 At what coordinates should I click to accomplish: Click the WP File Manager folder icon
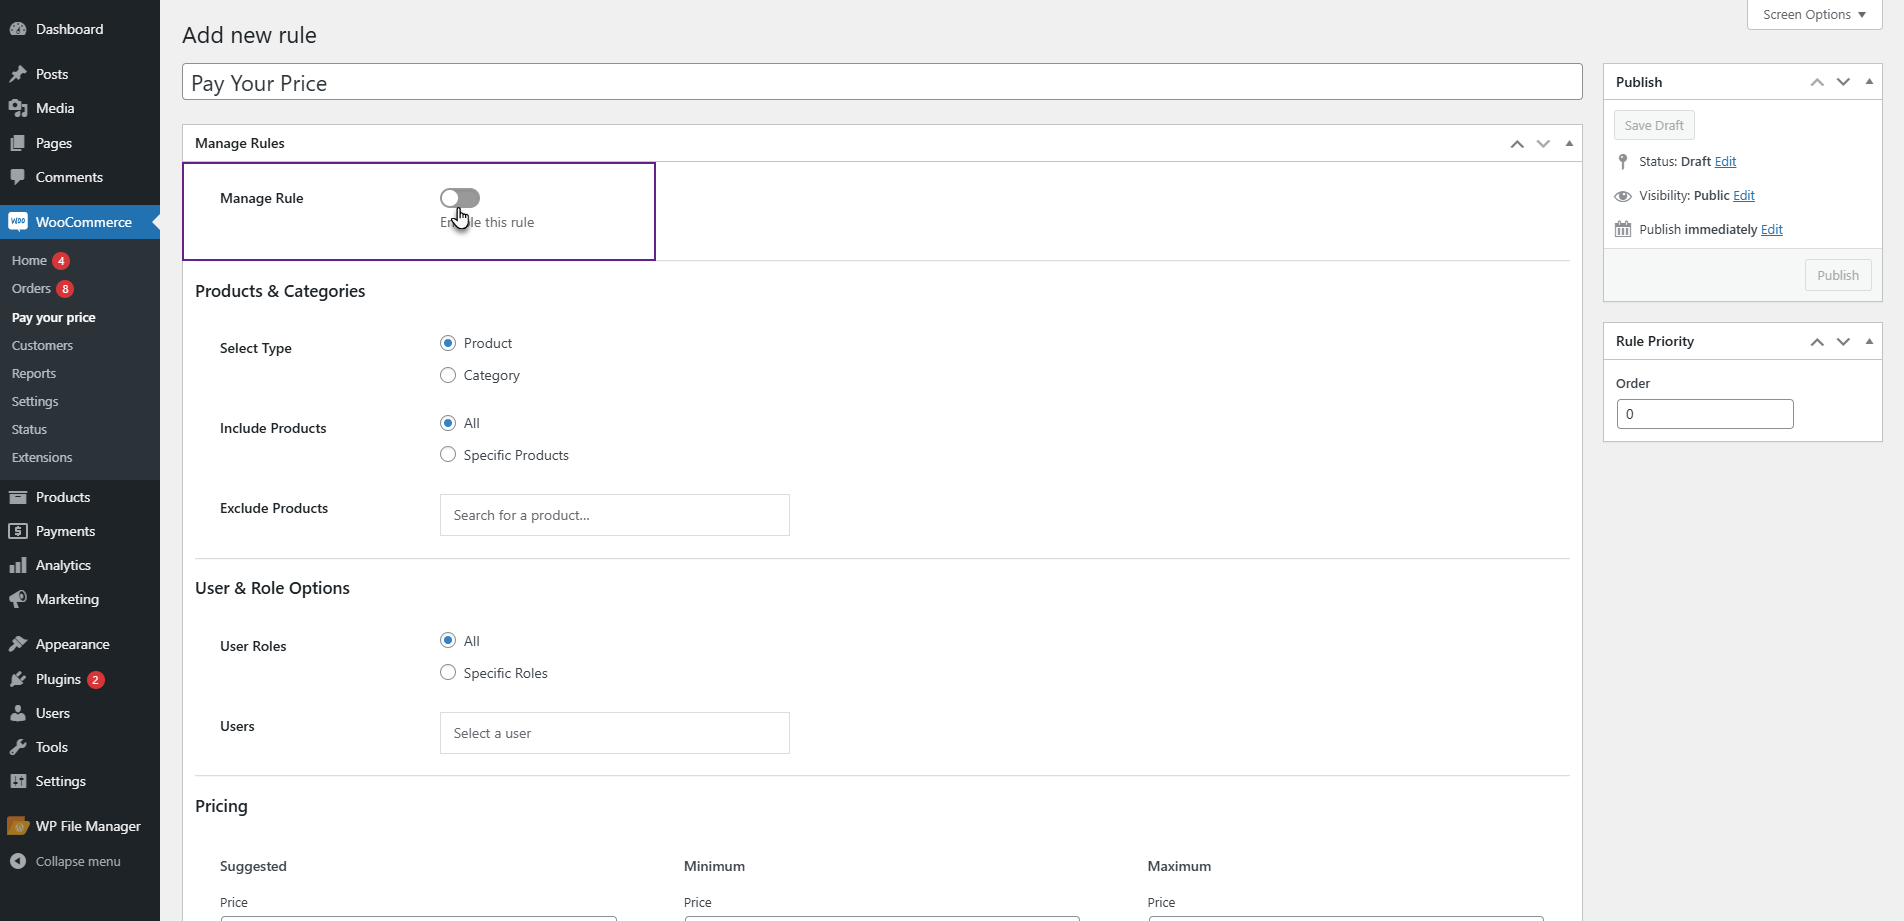(x=18, y=826)
